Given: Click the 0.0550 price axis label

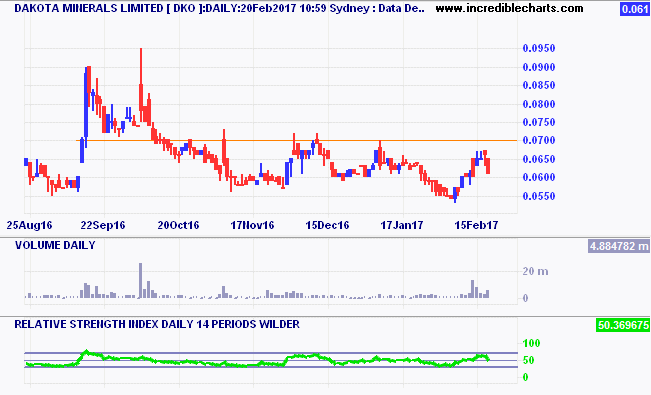Looking at the screenshot, I should [x=539, y=196].
